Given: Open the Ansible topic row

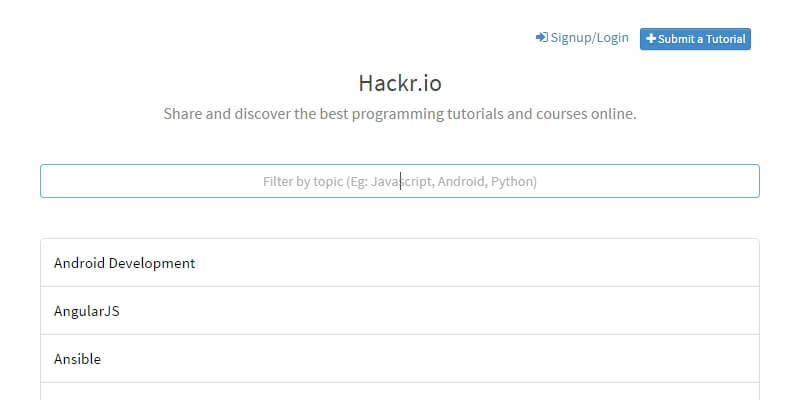Looking at the screenshot, I should coord(78,359).
